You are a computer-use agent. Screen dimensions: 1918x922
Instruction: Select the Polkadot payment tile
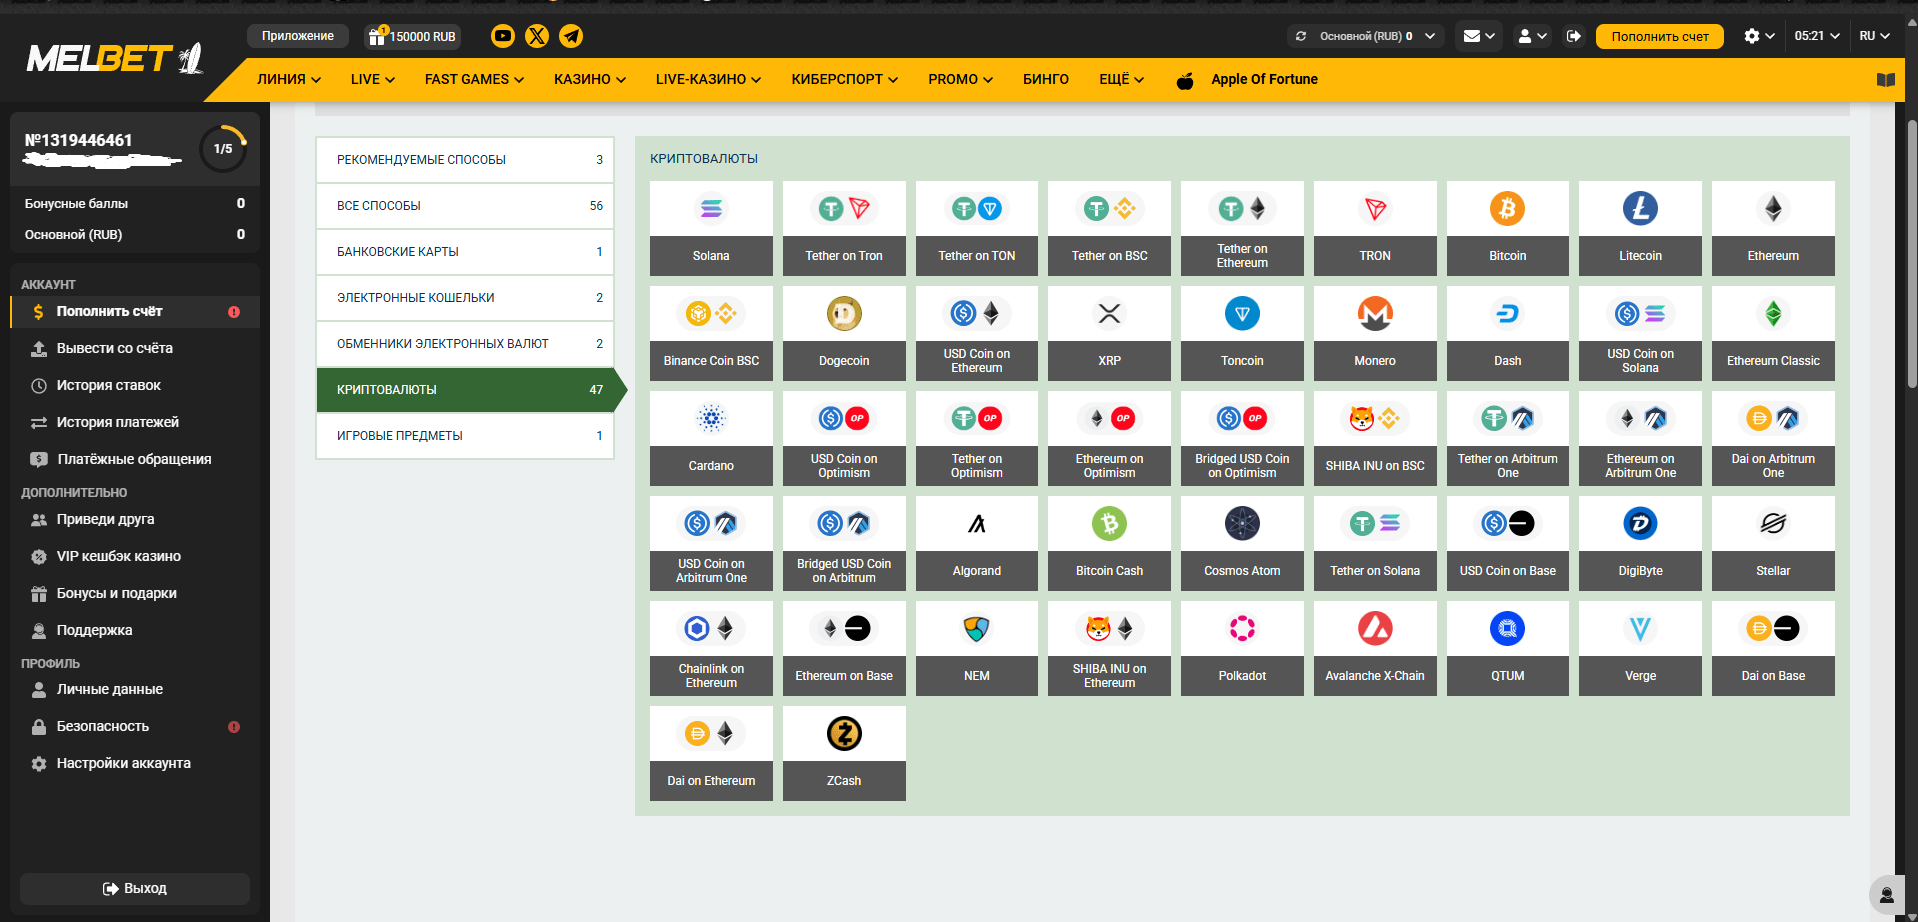[x=1242, y=648]
